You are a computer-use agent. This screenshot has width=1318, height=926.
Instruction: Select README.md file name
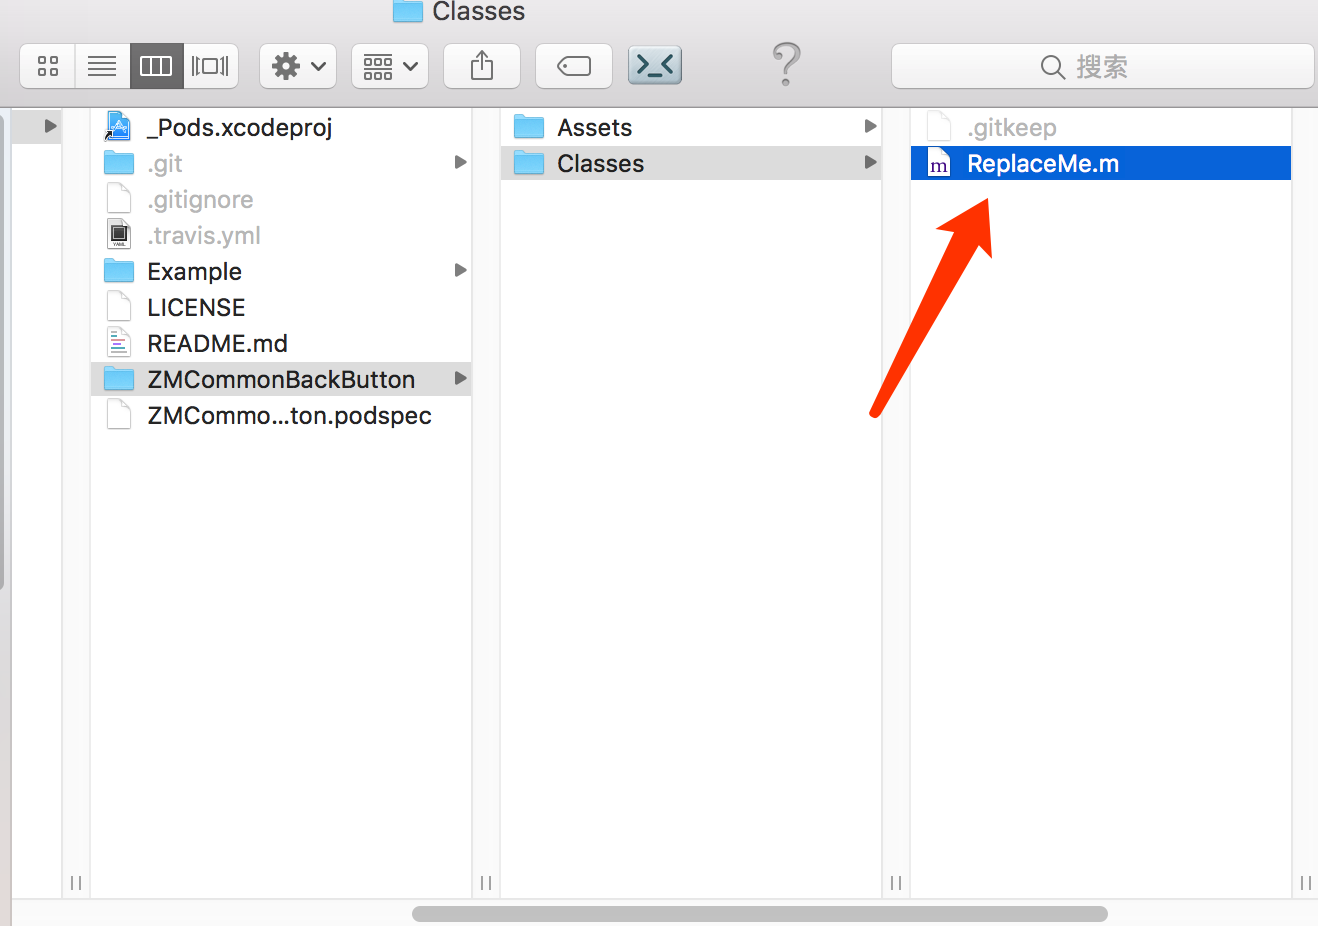click(217, 343)
